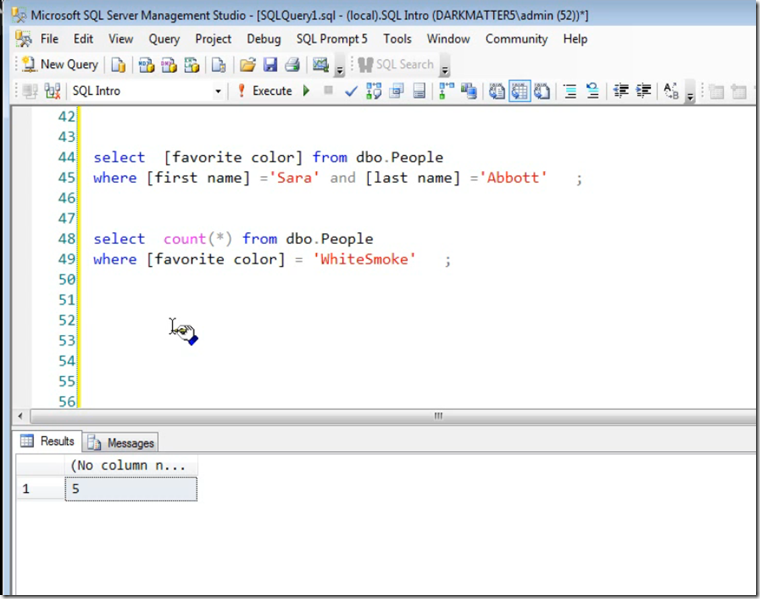Screen dimensions: 760x599
Task: Open the File menu
Action: (49, 39)
